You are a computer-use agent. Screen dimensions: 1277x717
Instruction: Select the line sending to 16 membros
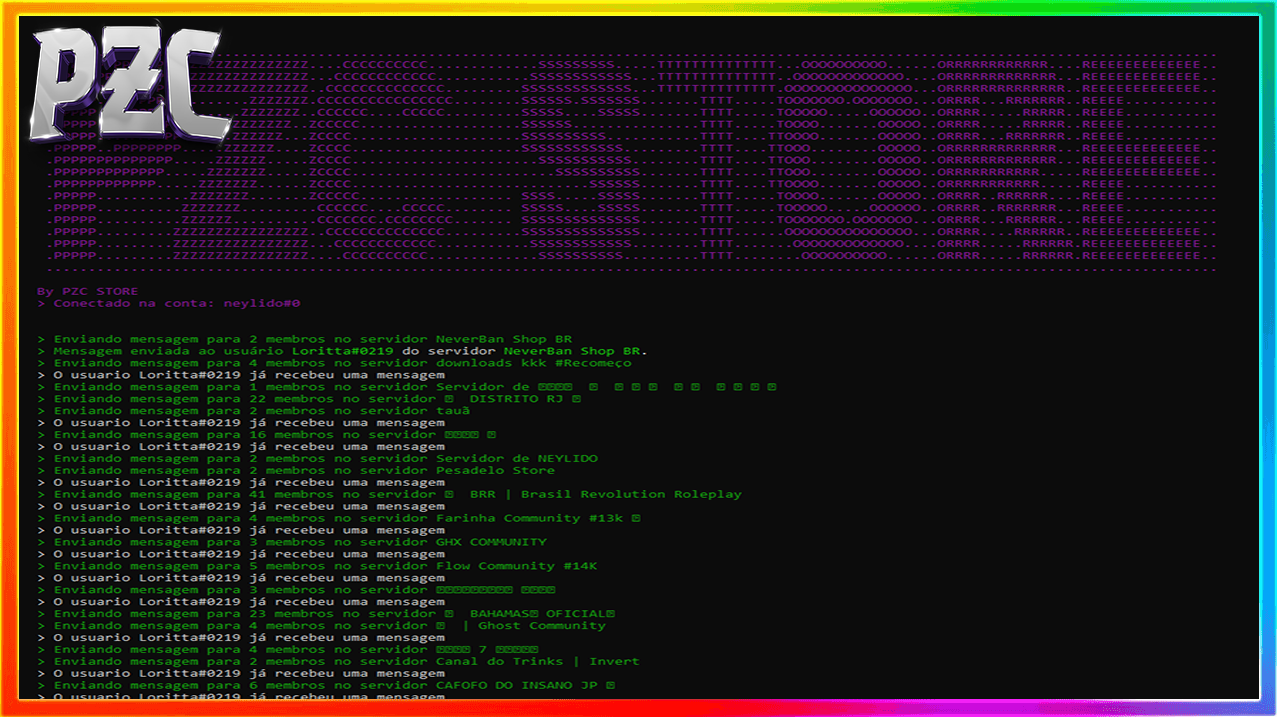point(267,434)
